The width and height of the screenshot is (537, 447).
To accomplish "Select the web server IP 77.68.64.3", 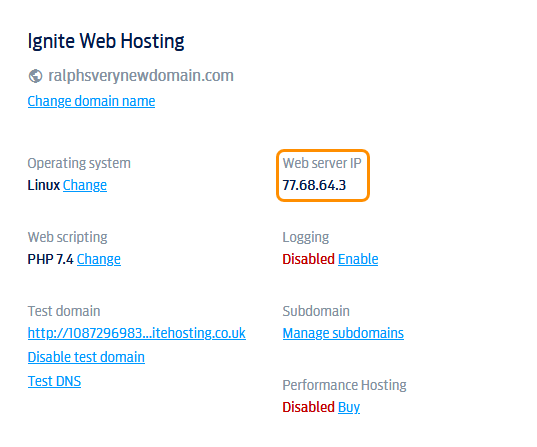I will [x=314, y=185].
